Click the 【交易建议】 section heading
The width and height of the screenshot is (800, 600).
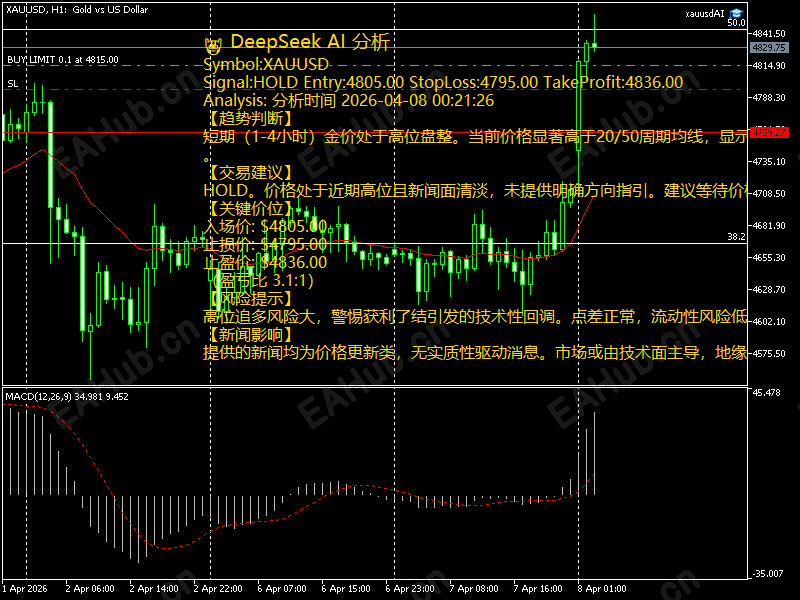[x=251, y=172]
